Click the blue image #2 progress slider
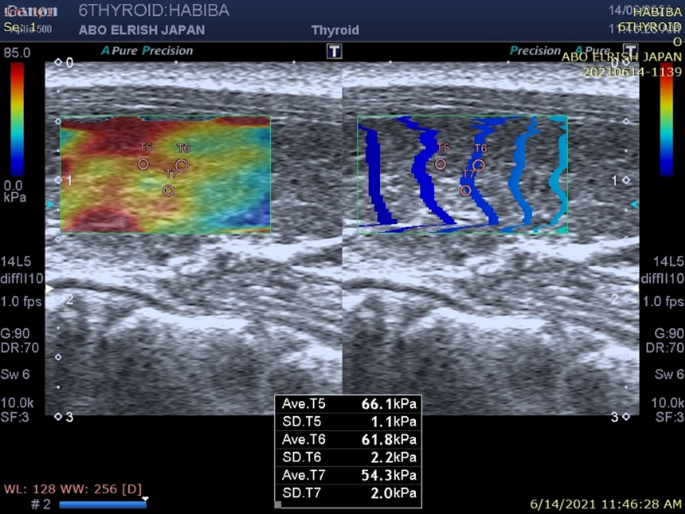 (103, 504)
